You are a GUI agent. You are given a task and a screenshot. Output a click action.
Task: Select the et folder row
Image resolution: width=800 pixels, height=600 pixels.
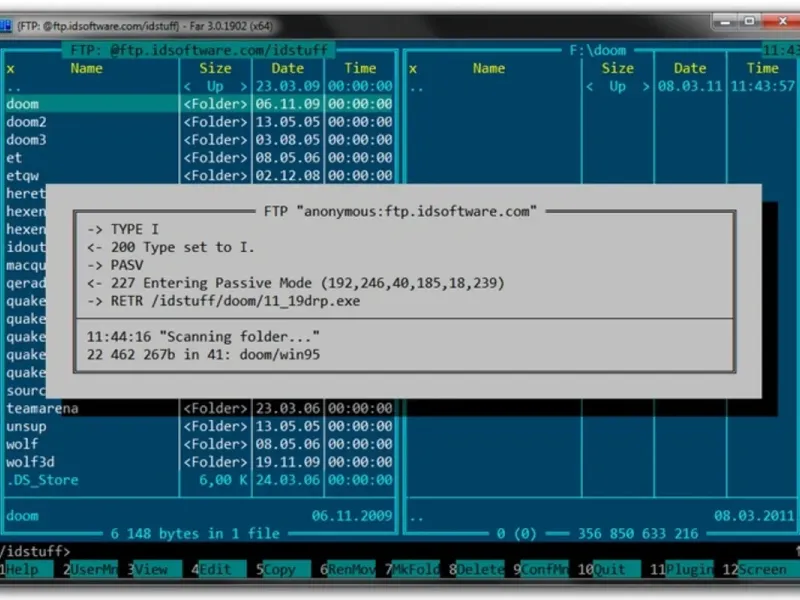199,158
